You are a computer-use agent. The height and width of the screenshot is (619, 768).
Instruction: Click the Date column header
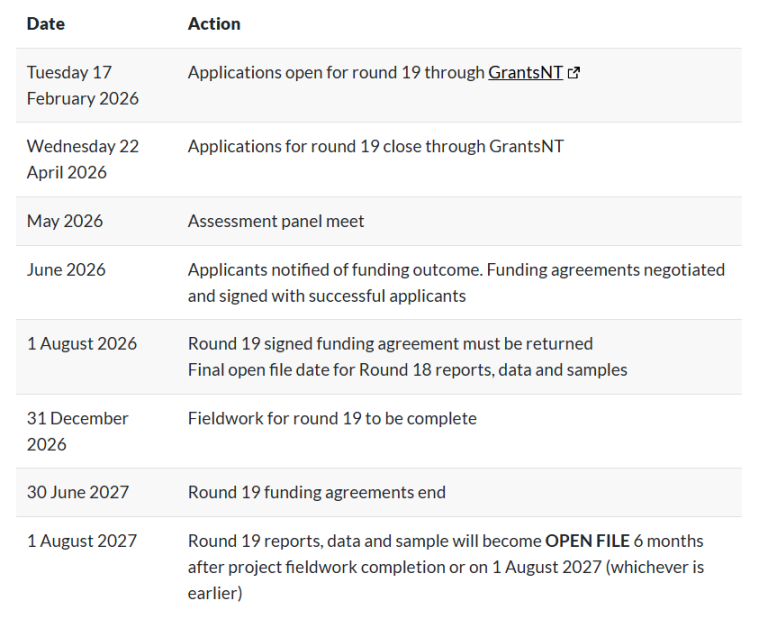(x=45, y=23)
